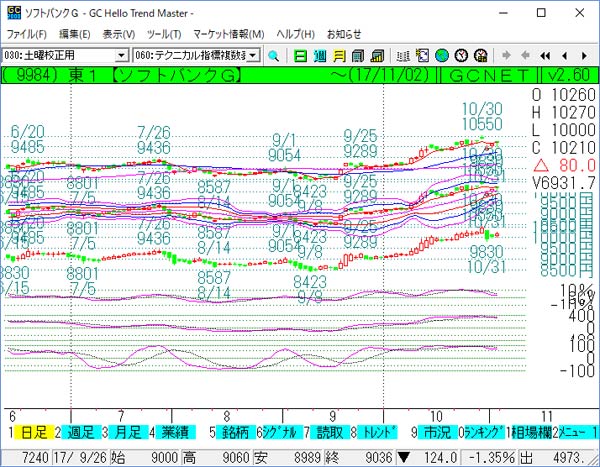
Task: Click the 終 9036 close value in status bar
Action: 358,457
